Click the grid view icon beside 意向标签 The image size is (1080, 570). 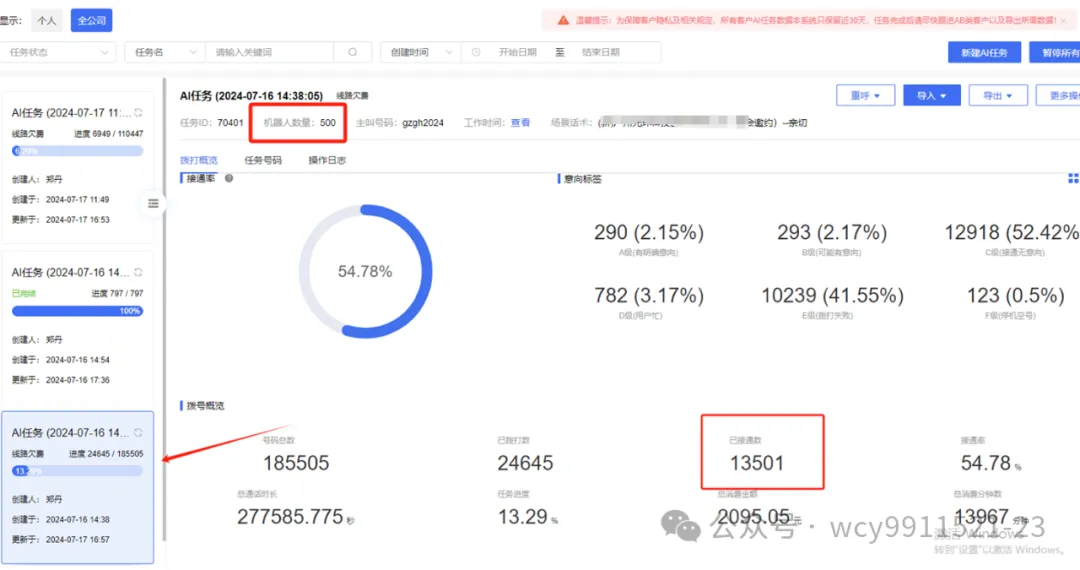1073,178
